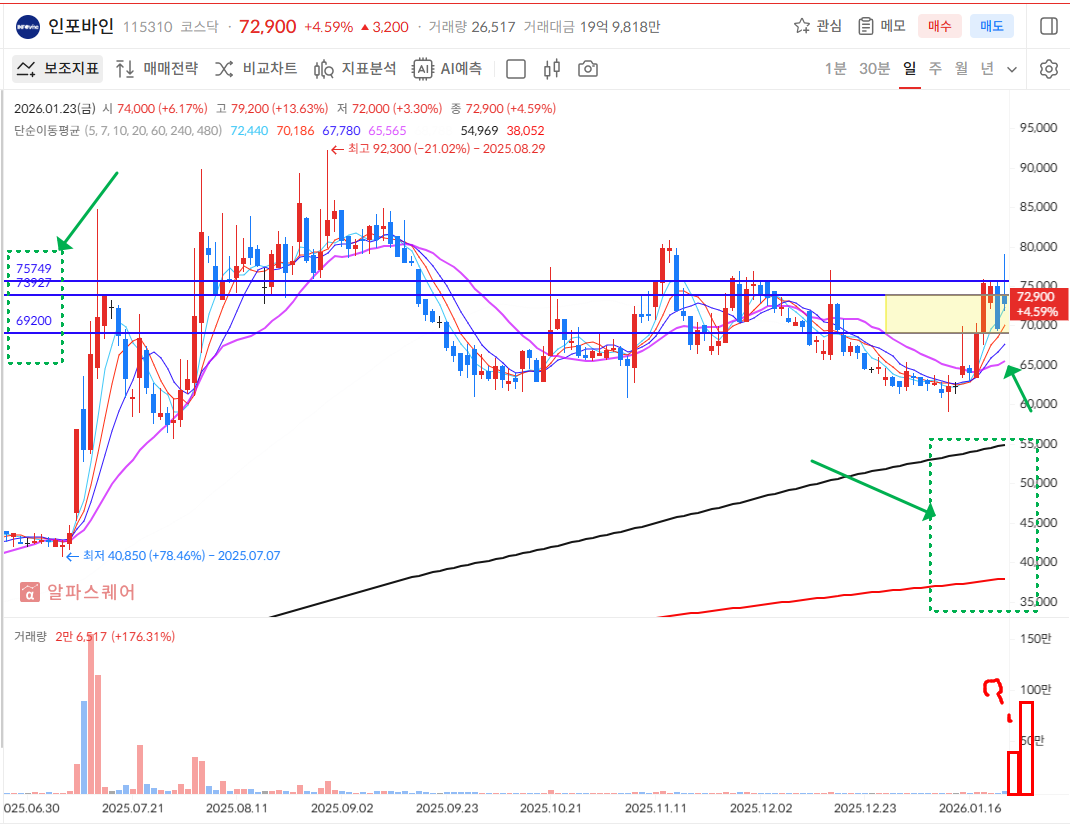Image resolution: width=1070 pixels, height=828 pixels.
Task: Click the yellow highlighted price zone
Action: [x=930, y=314]
